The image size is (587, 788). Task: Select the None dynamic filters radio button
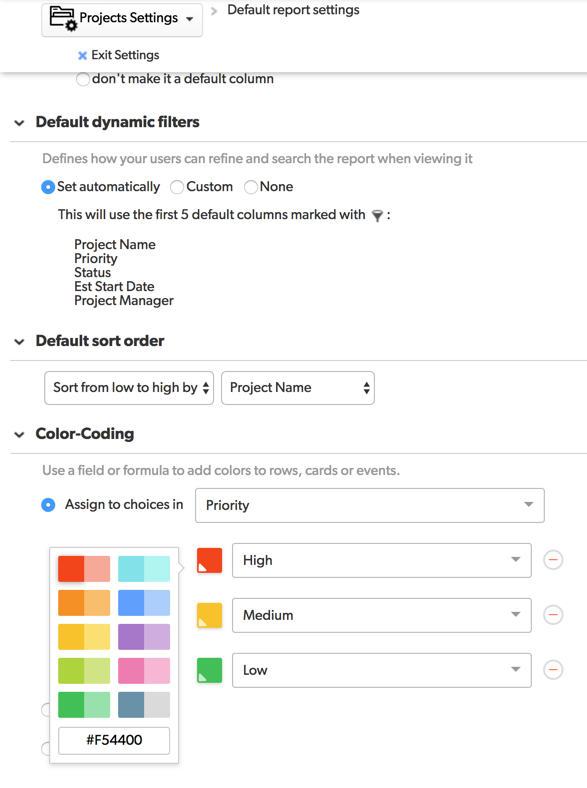tap(251, 187)
